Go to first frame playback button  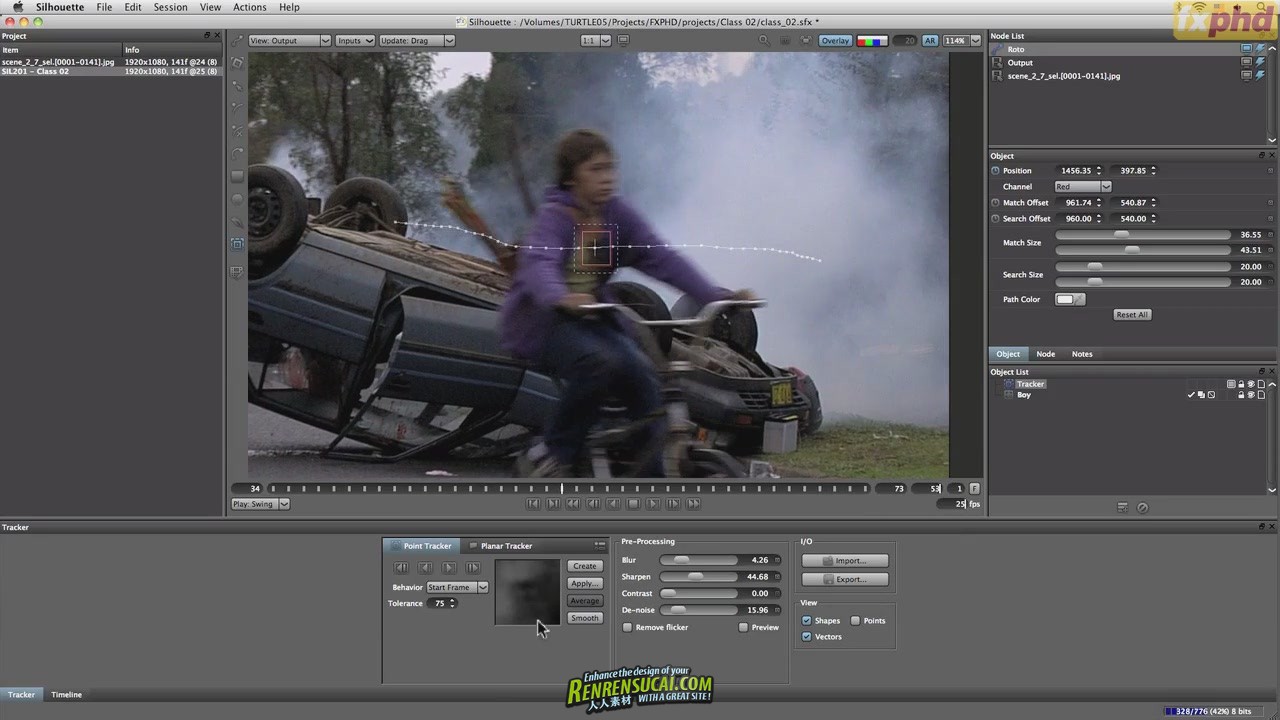click(x=533, y=504)
